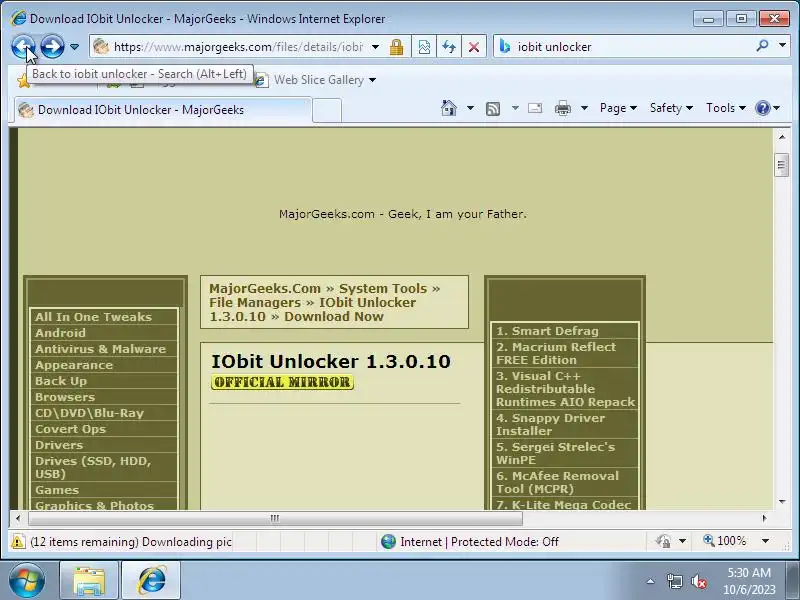Open a new blank tab
Image resolution: width=800 pixels, height=600 pixels.
(327, 110)
